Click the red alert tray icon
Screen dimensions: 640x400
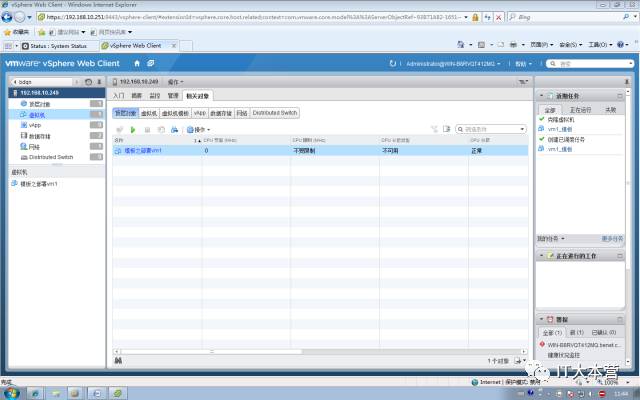602,393
